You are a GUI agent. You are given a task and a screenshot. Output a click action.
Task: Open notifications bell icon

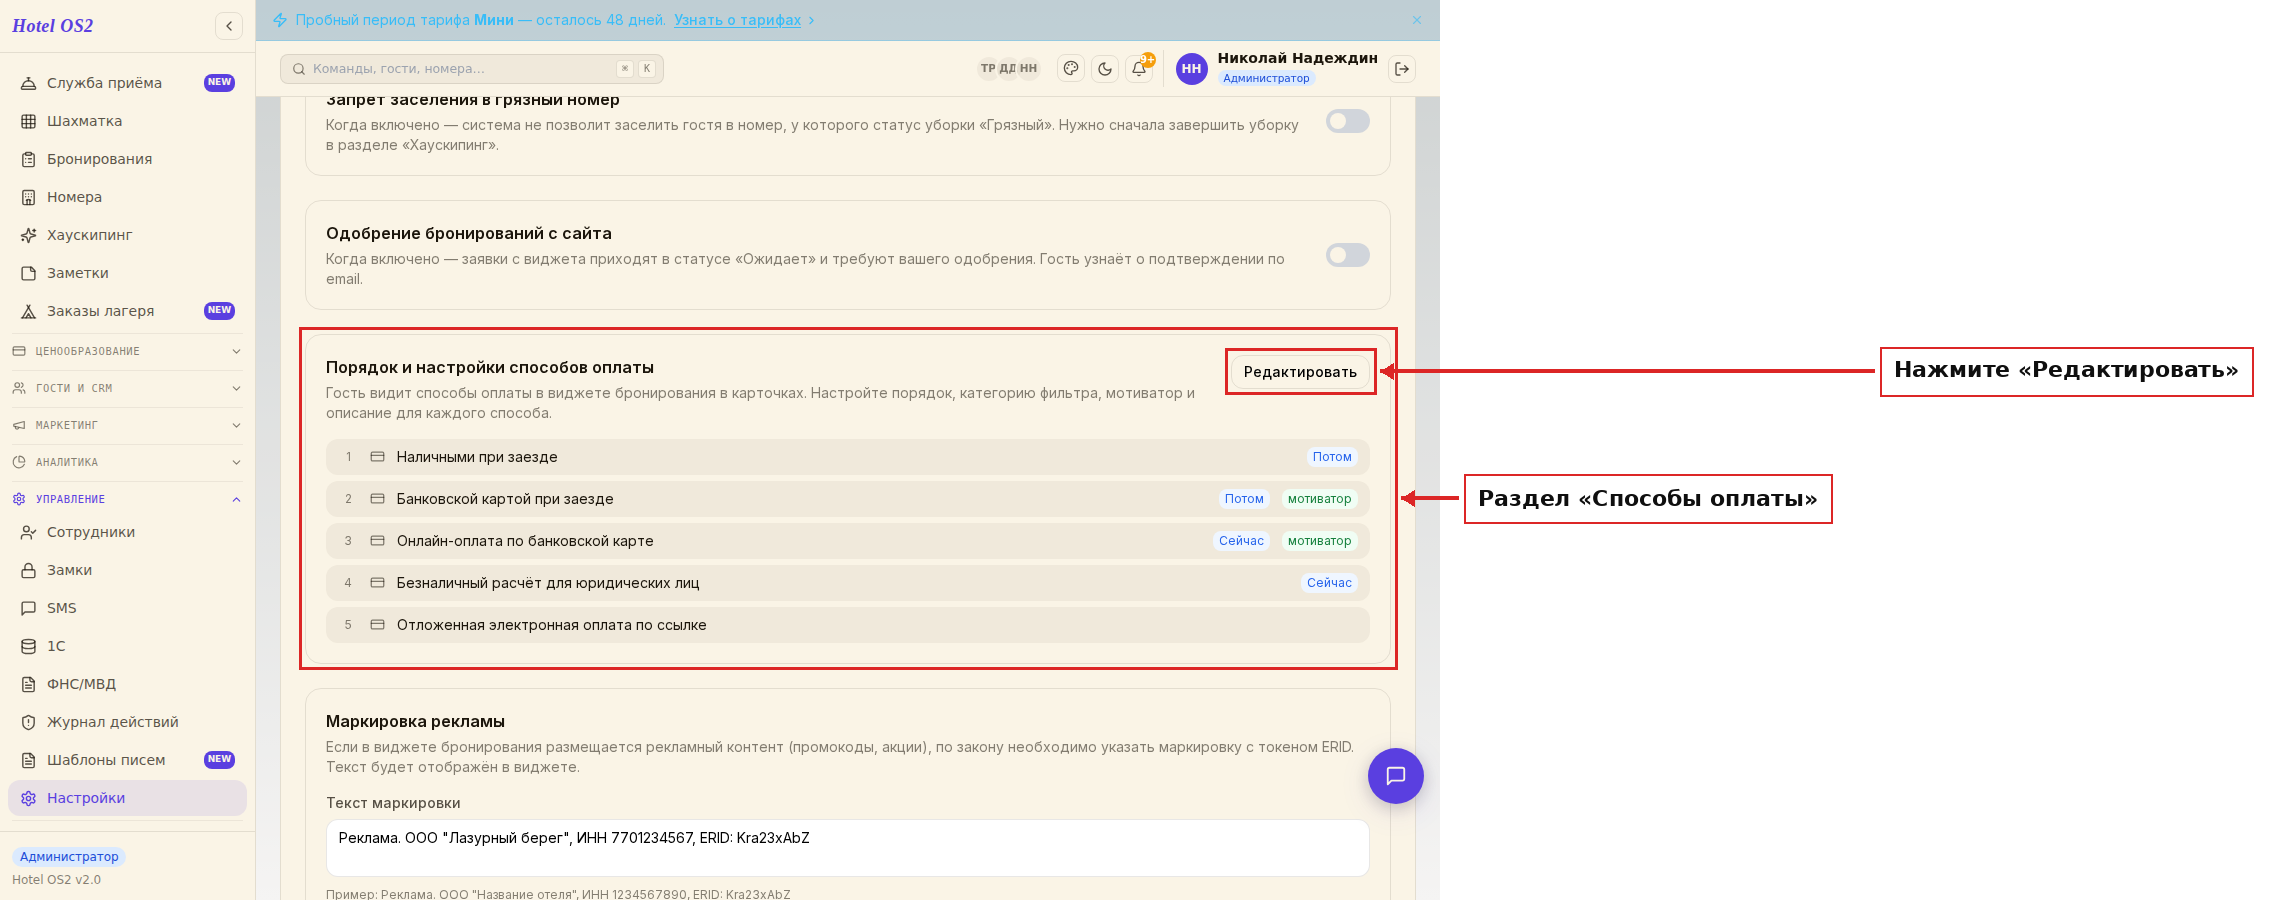(x=1139, y=69)
